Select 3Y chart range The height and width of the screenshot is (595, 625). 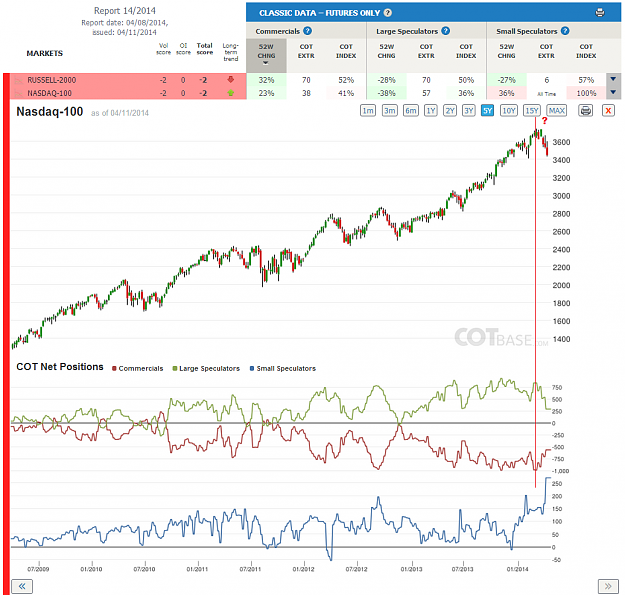click(x=469, y=110)
